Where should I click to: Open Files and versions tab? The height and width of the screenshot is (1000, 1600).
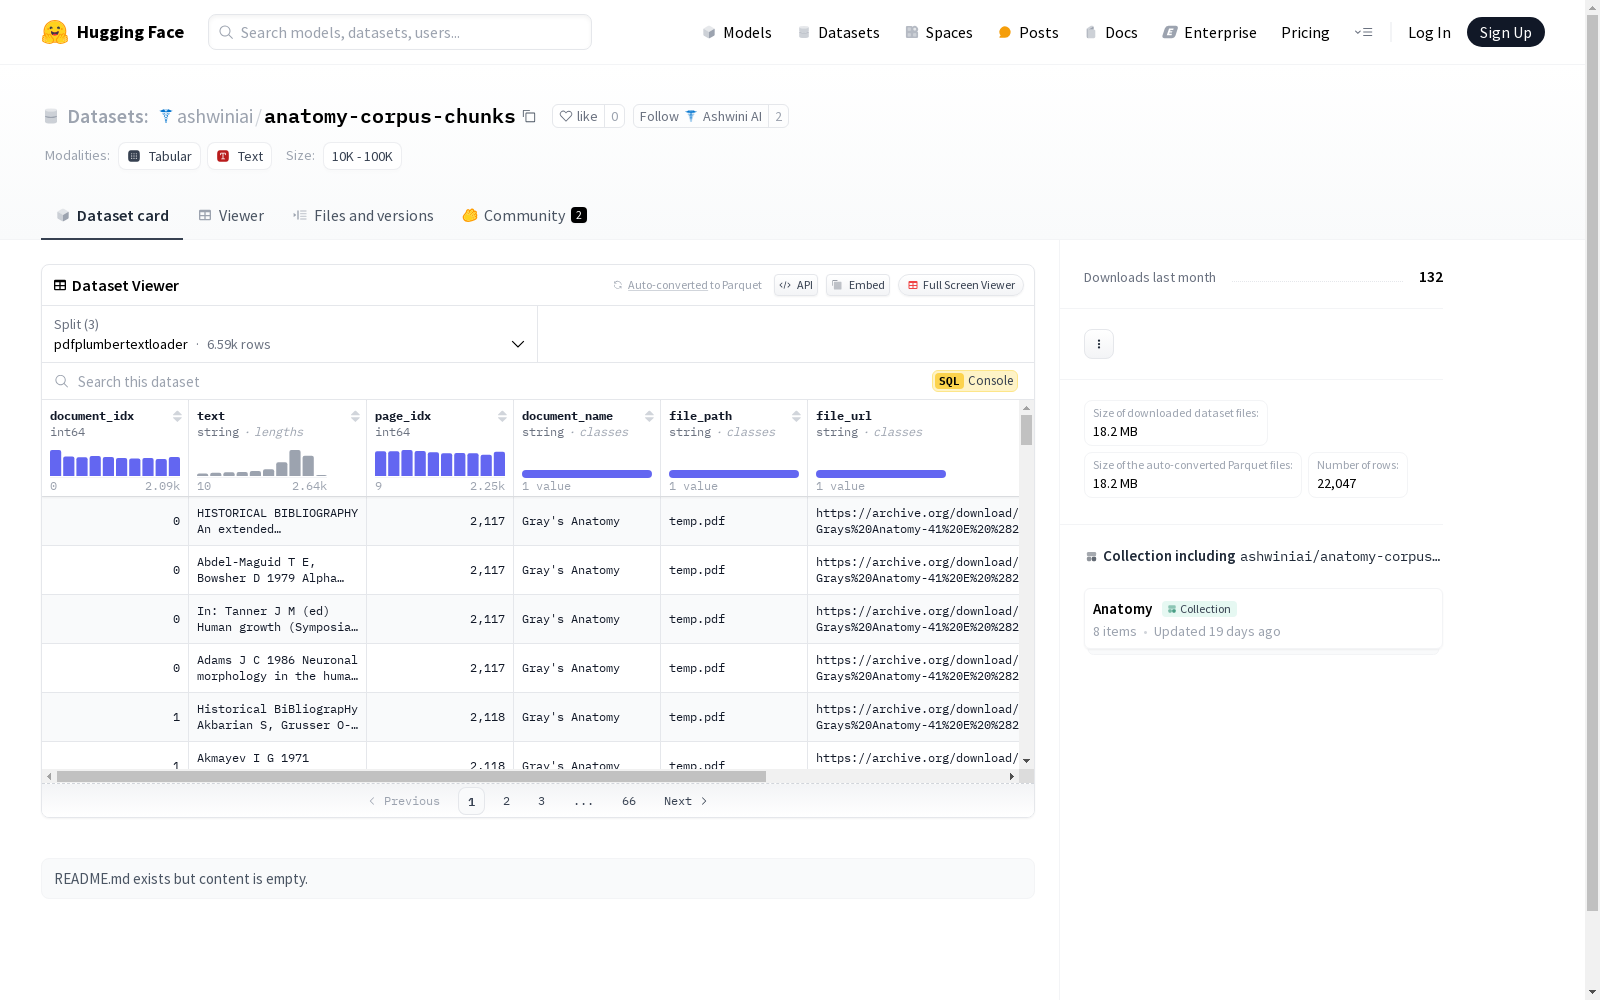tap(363, 215)
